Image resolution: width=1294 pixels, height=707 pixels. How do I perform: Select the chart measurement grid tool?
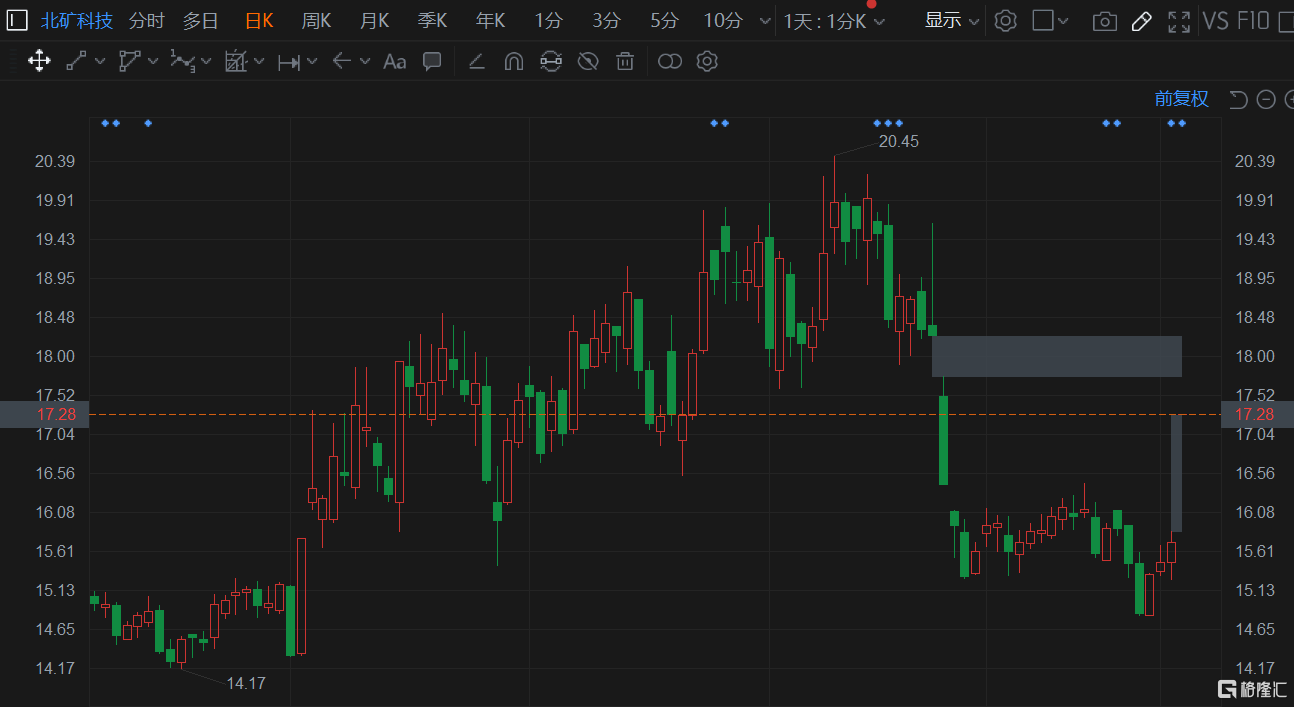(236, 62)
